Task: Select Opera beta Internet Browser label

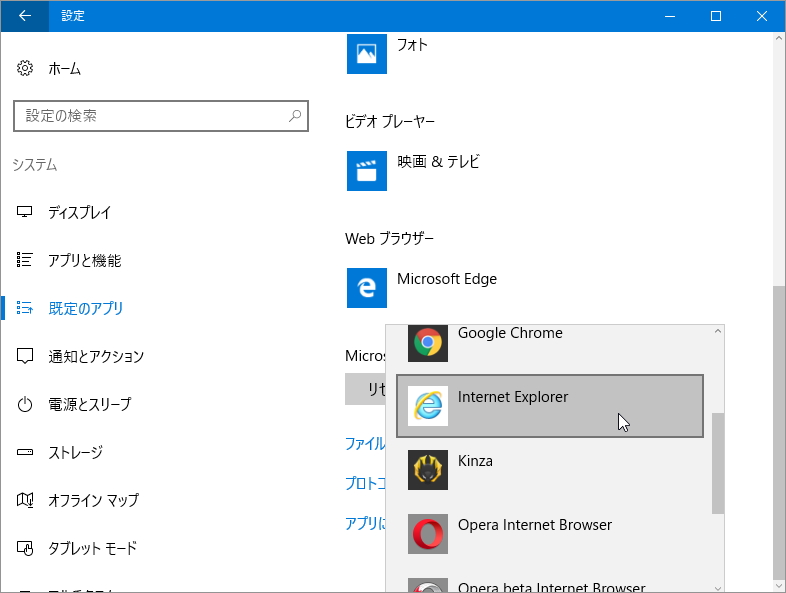Action: [x=551, y=587]
